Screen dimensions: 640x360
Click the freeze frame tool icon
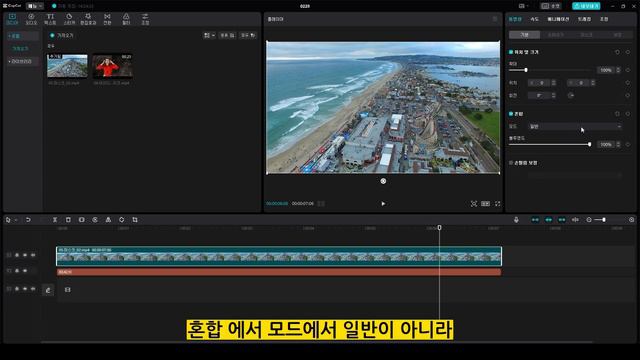tap(82, 220)
